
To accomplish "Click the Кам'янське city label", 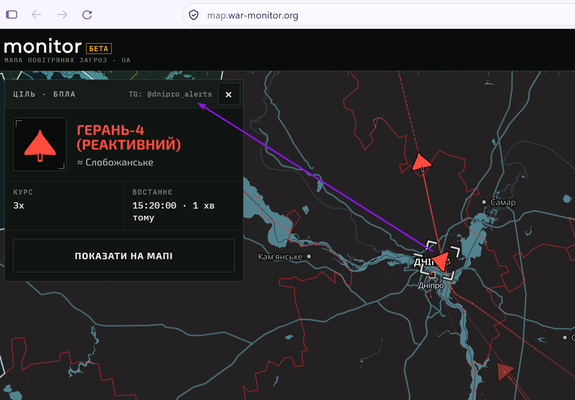I will coord(280,257).
